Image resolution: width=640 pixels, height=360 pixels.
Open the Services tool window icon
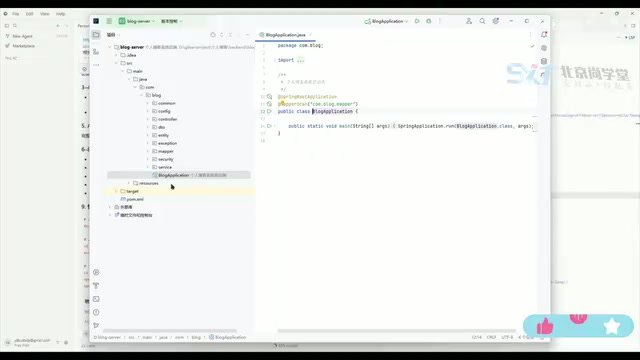tap(96, 272)
